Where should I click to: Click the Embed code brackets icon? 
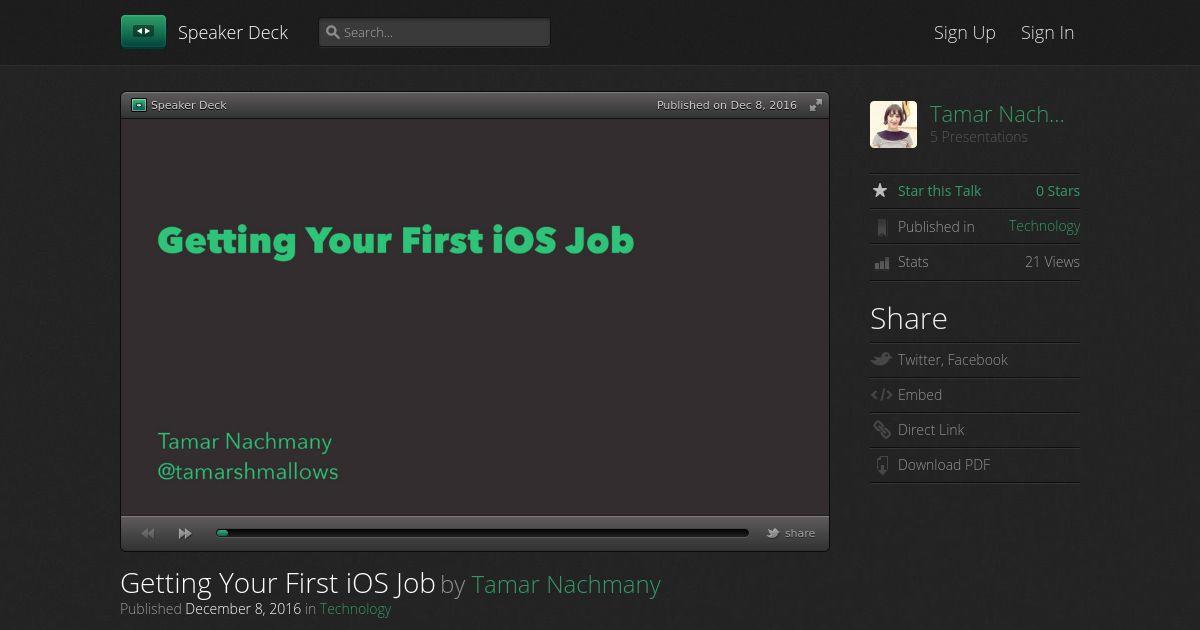[x=881, y=395]
